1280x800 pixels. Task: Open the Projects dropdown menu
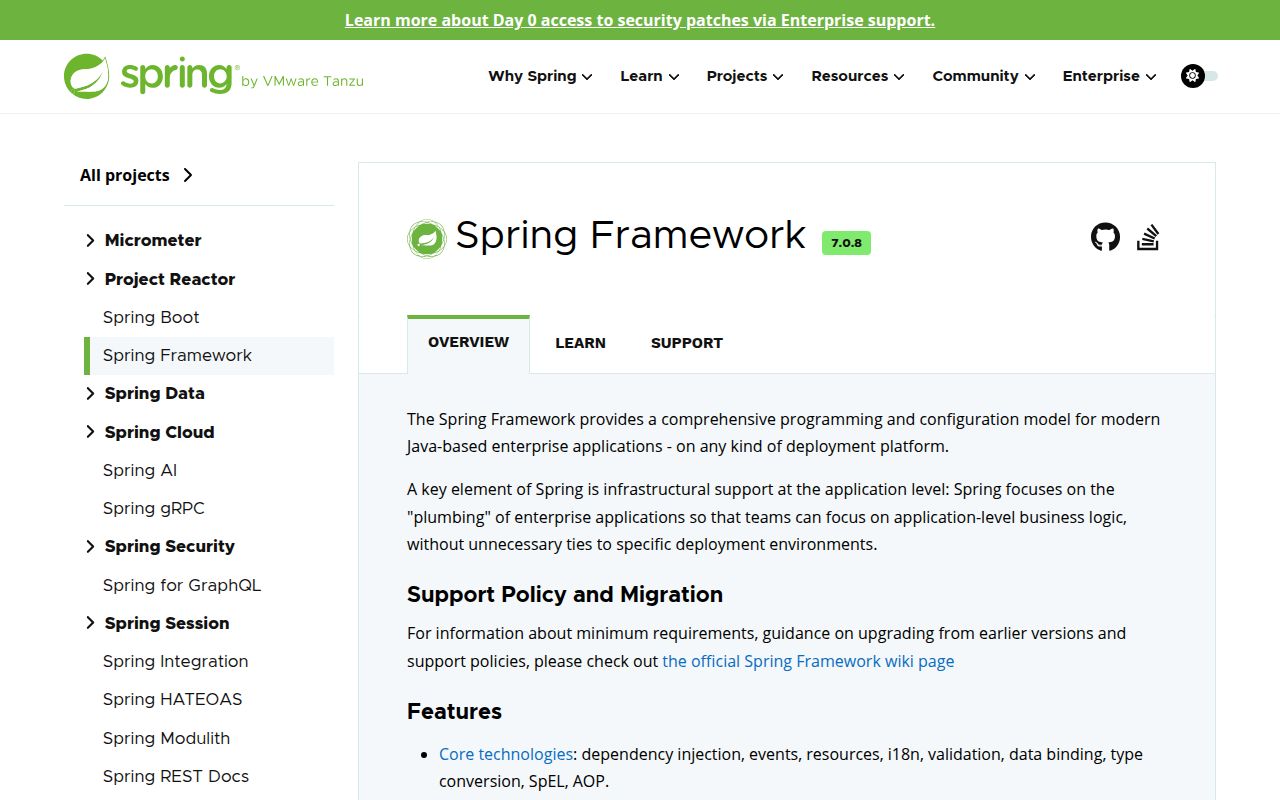745,76
